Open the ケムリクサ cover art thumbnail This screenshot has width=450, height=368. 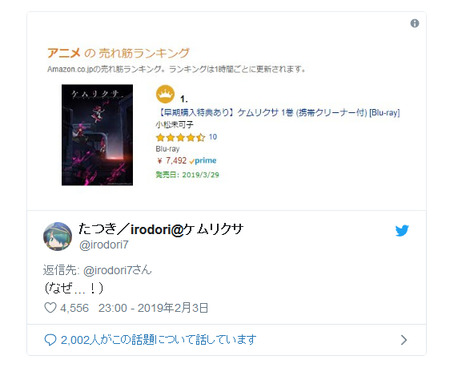tap(97, 135)
